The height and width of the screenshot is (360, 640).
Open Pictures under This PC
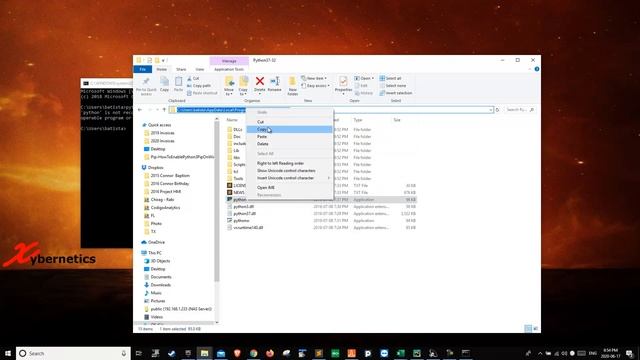pyautogui.click(x=158, y=301)
